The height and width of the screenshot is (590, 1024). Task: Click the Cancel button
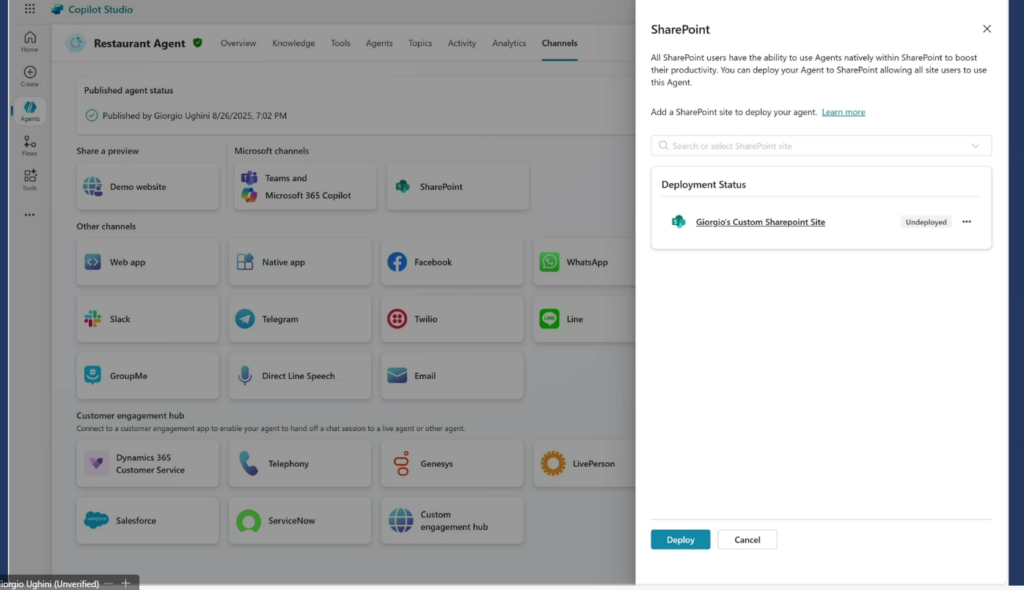point(747,540)
